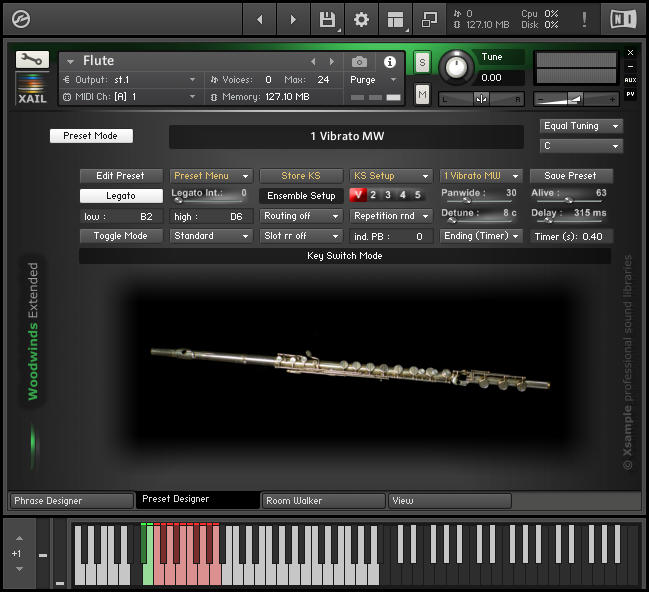Viewport: 649px width, 592px height.
Task: Open the Slot rr off dropdown
Action: point(301,236)
